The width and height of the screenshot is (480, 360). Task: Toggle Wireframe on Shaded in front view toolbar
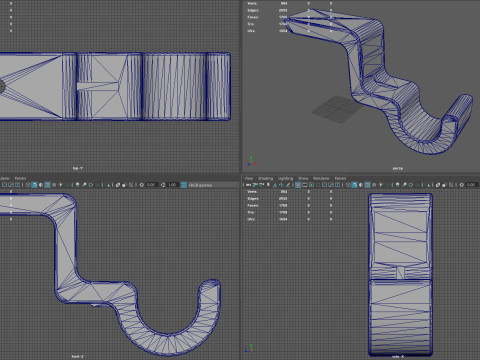coord(47,185)
